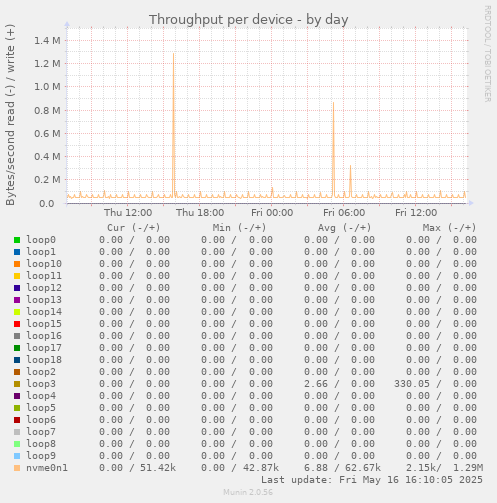Click the 'Throughput per device - by day' title
The height and width of the screenshot is (503, 497).
click(x=248, y=19)
